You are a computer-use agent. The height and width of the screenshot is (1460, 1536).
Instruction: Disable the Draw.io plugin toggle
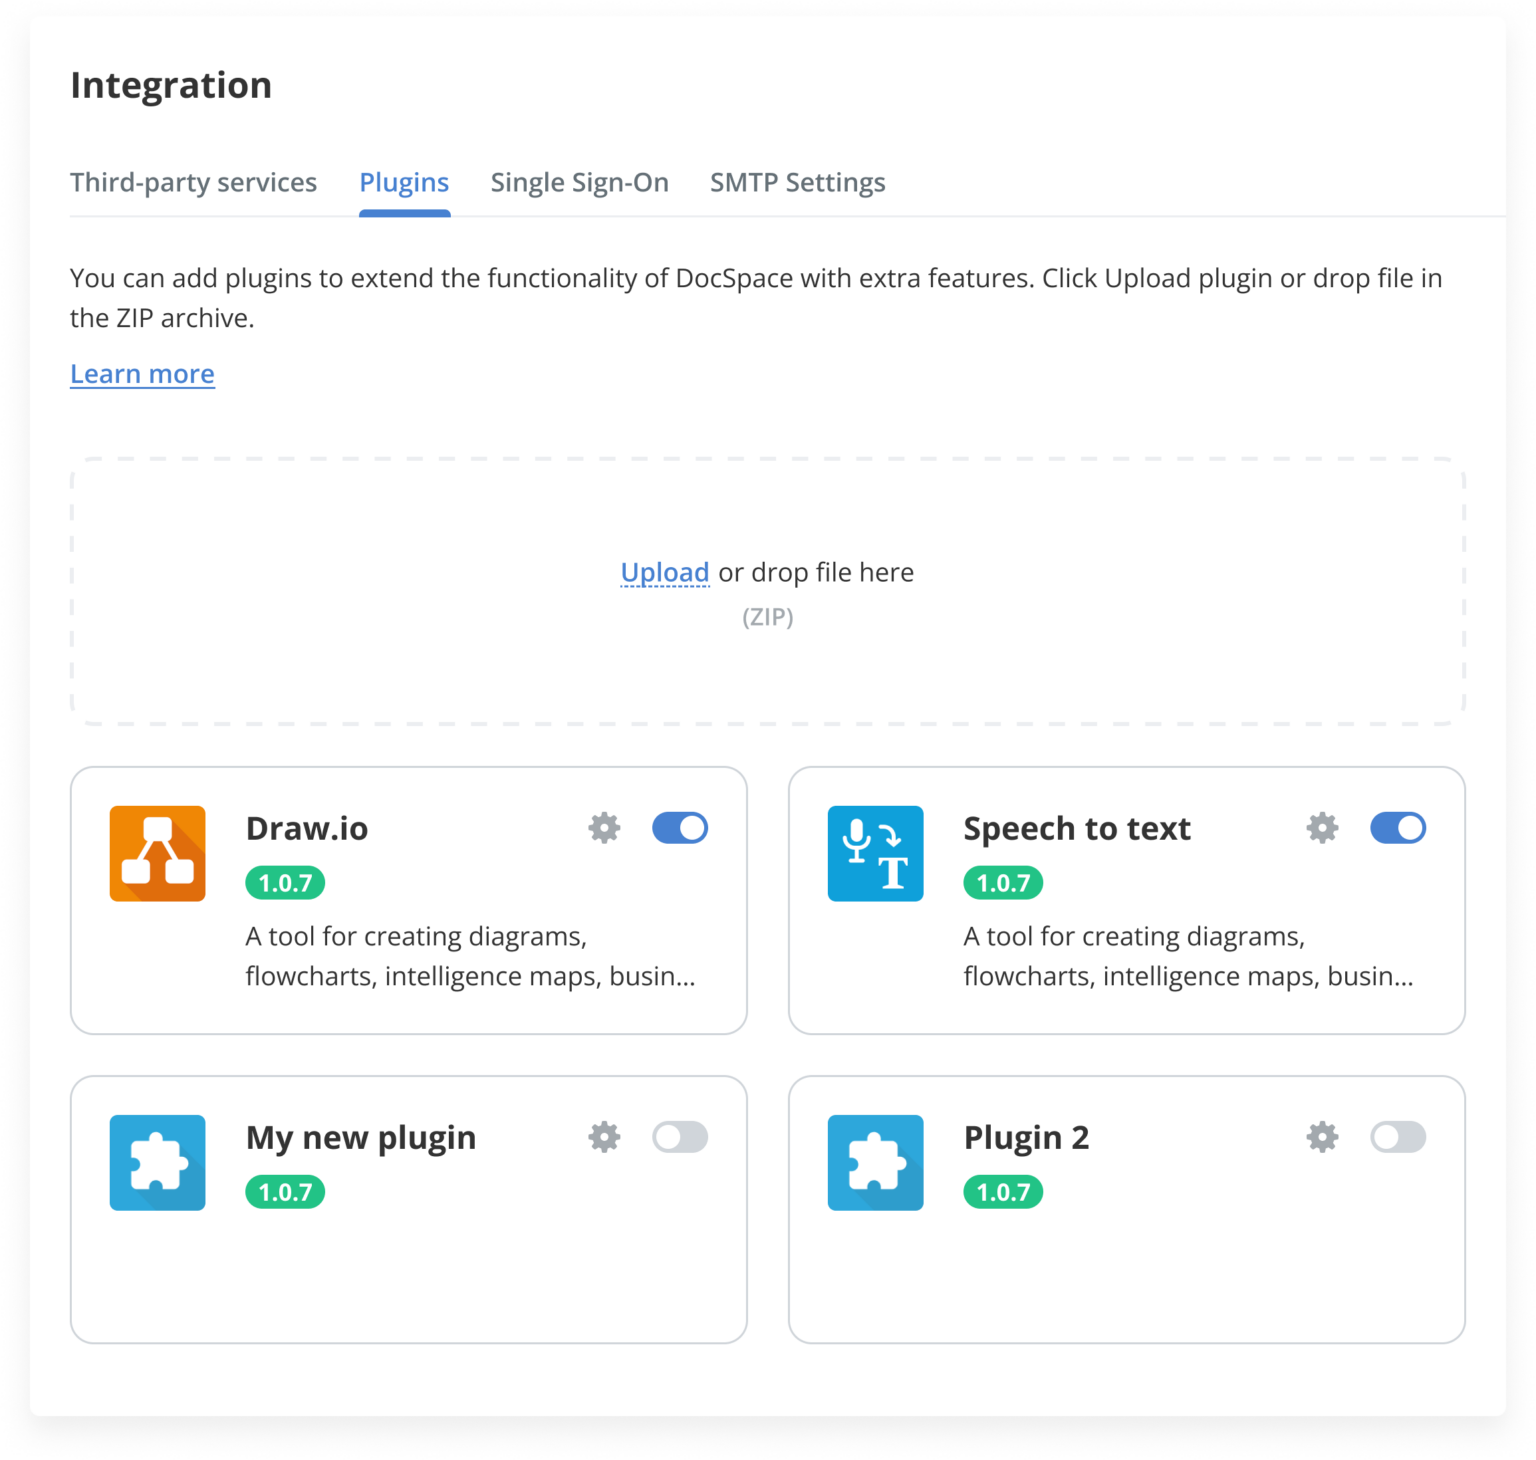[x=680, y=828]
